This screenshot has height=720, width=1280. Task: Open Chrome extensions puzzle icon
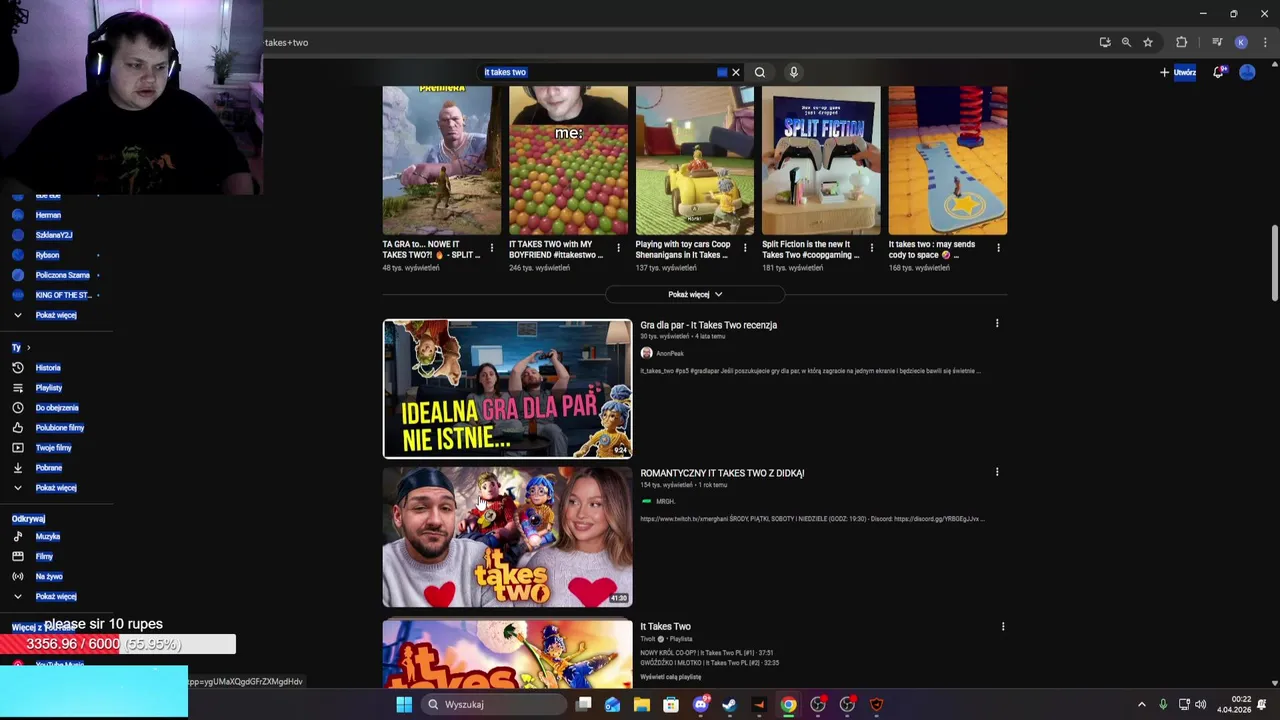[1182, 42]
